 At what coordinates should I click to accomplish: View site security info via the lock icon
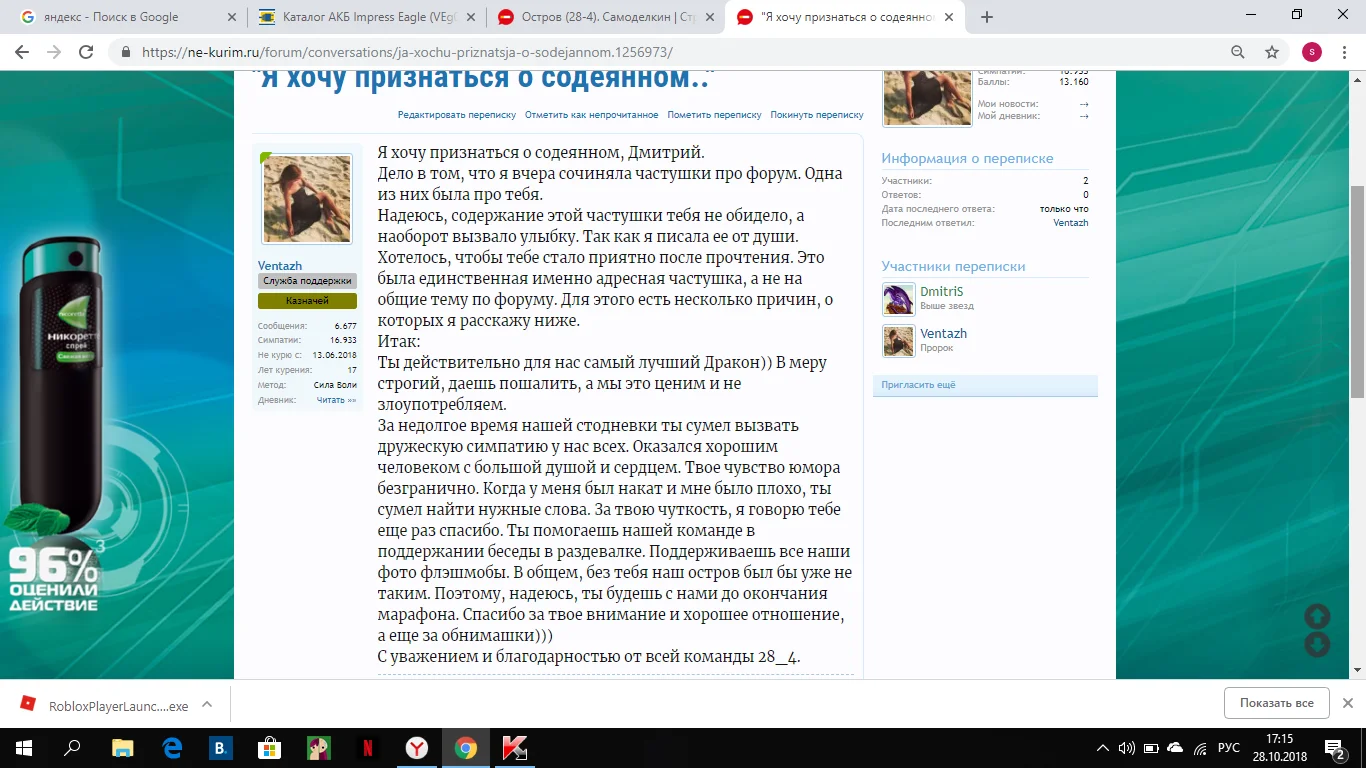coord(126,52)
